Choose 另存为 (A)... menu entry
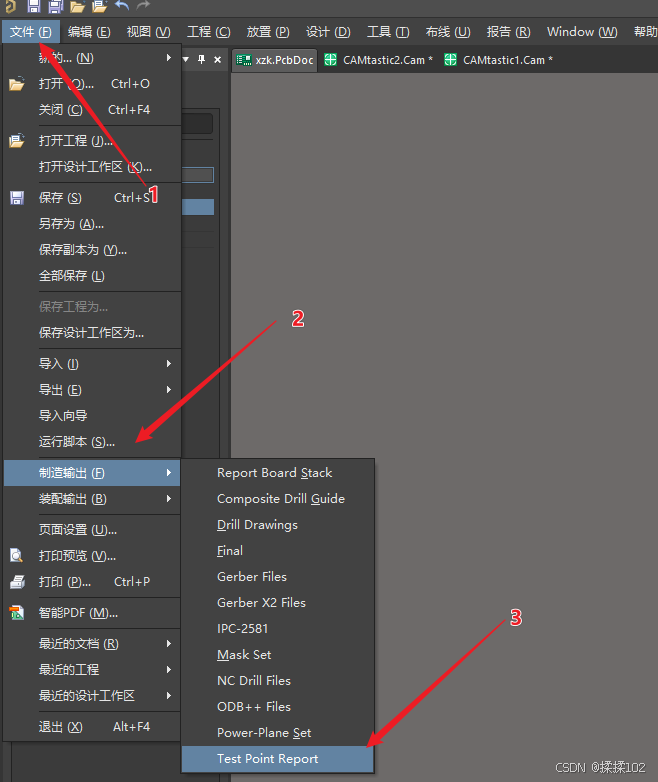The width and height of the screenshot is (658, 782). (92, 224)
